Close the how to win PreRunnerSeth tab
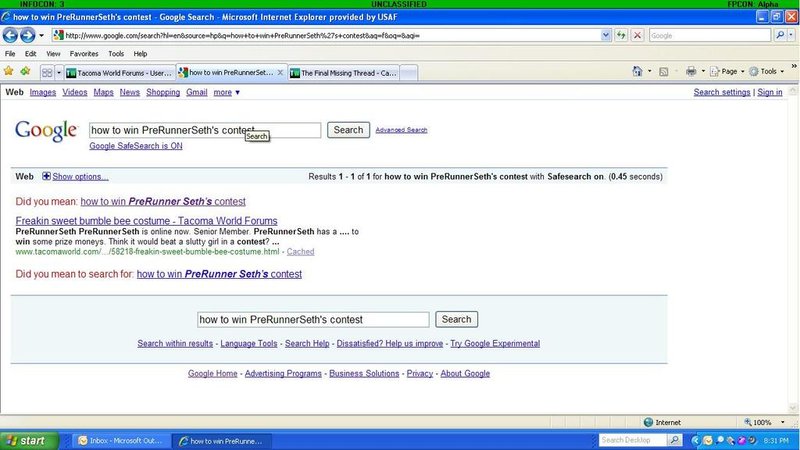Image resolution: width=800 pixels, height=450 pixels. tap(280, 72)
